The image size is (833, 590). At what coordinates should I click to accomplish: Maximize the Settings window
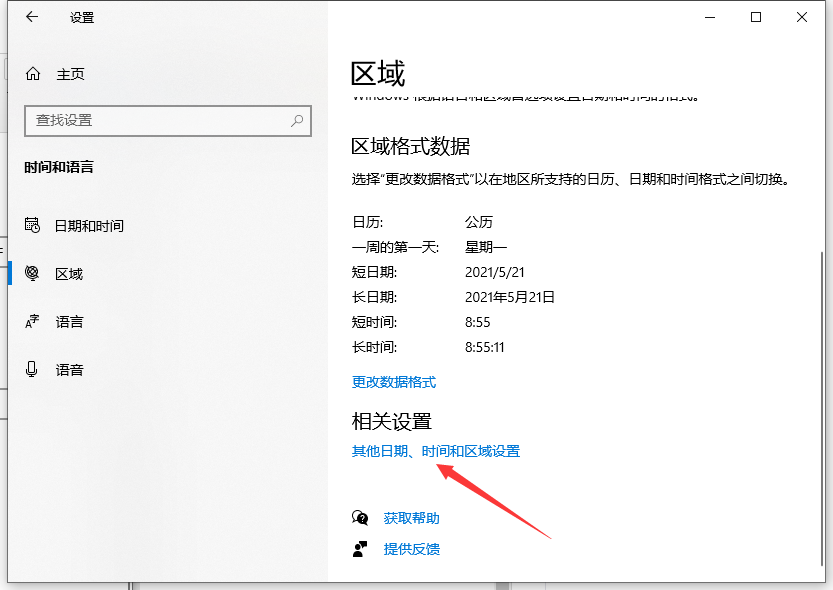point(756,18)
